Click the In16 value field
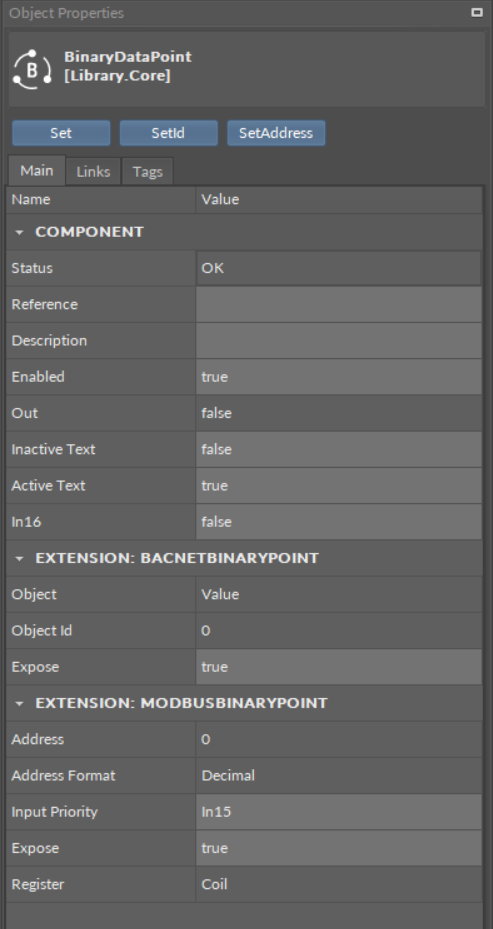 click(x=339, y=522)
